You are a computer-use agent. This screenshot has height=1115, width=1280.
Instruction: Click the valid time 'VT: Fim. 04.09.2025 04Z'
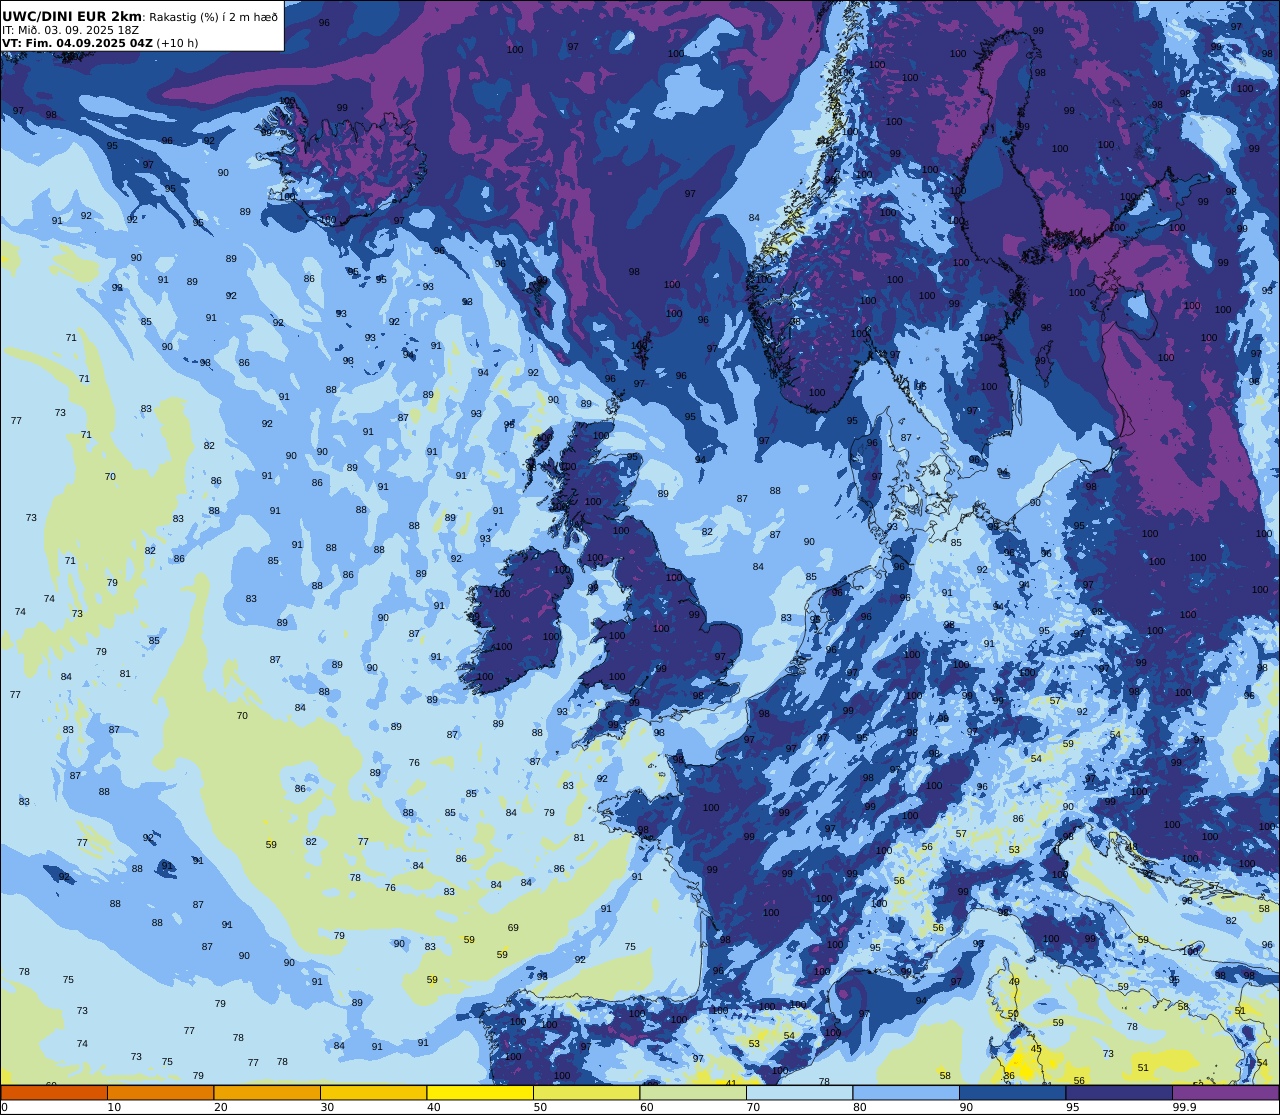point(78,43)
